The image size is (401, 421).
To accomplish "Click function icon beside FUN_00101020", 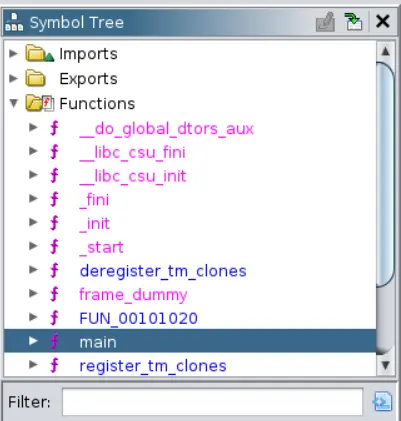I will point(54,318).
